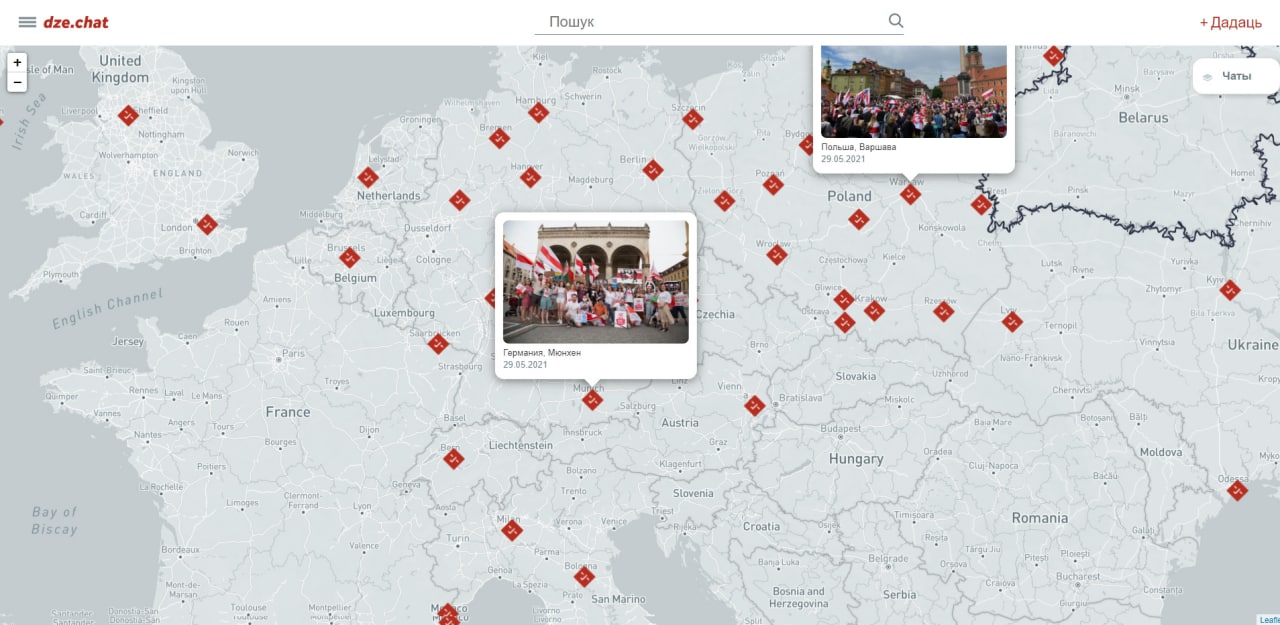Zoom out the map with minus
This screenshot has width=1280, height=625.
coord(17,81)
